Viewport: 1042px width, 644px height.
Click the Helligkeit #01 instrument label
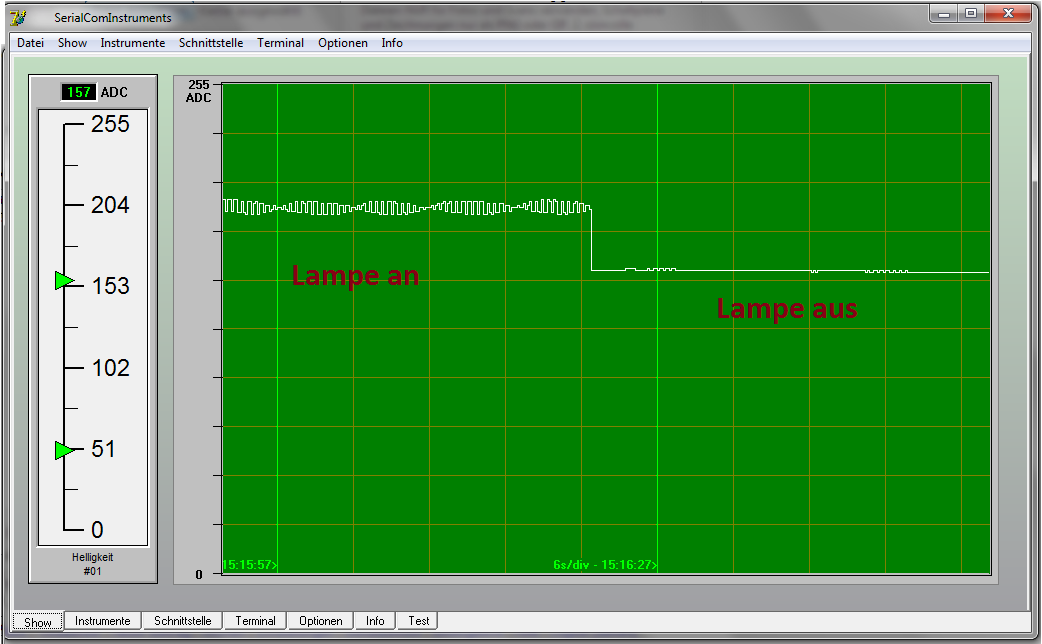(93, 564)
